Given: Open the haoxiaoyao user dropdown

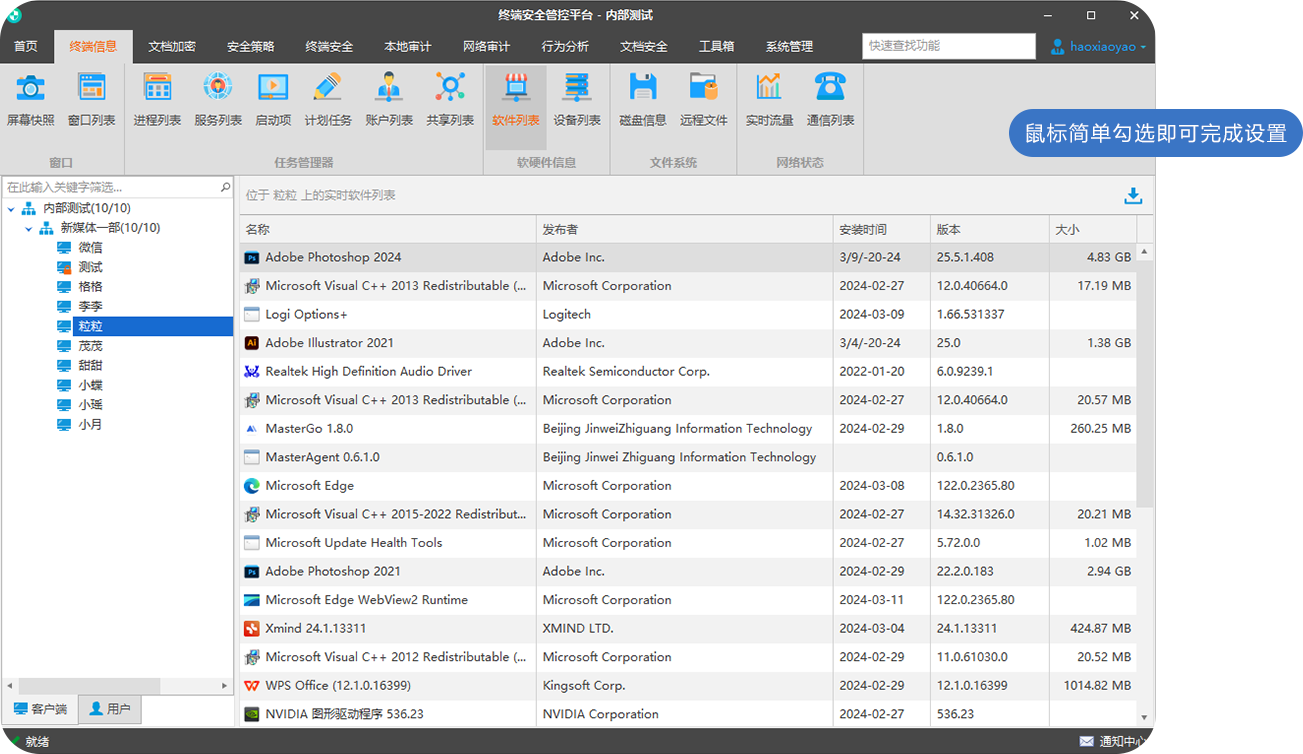Looking at the screenshot, I should pyautogui.click(x=1098, y=47).
